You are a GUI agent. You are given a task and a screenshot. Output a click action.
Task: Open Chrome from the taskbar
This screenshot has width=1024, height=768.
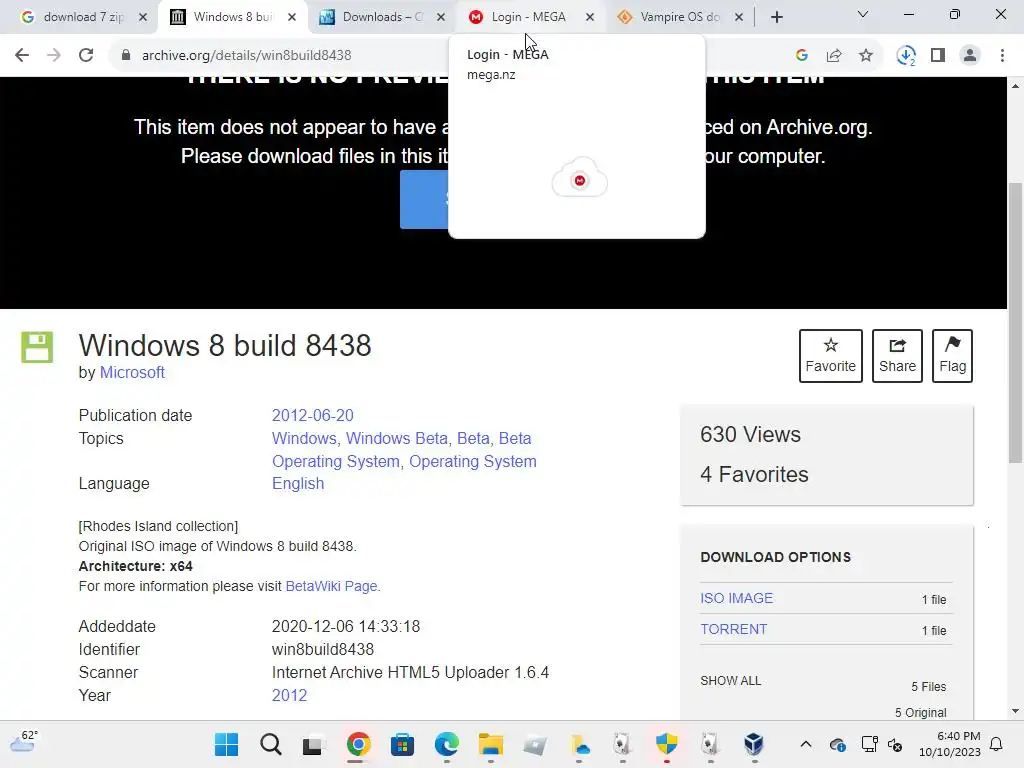[359, 744]
